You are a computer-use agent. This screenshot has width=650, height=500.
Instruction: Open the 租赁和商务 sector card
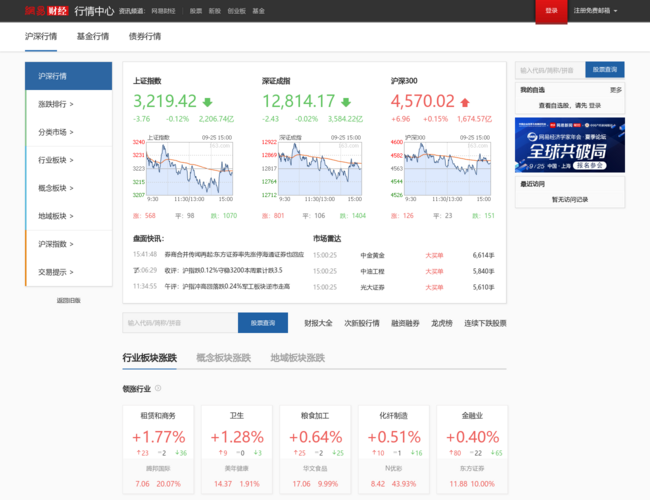[158, 449]
